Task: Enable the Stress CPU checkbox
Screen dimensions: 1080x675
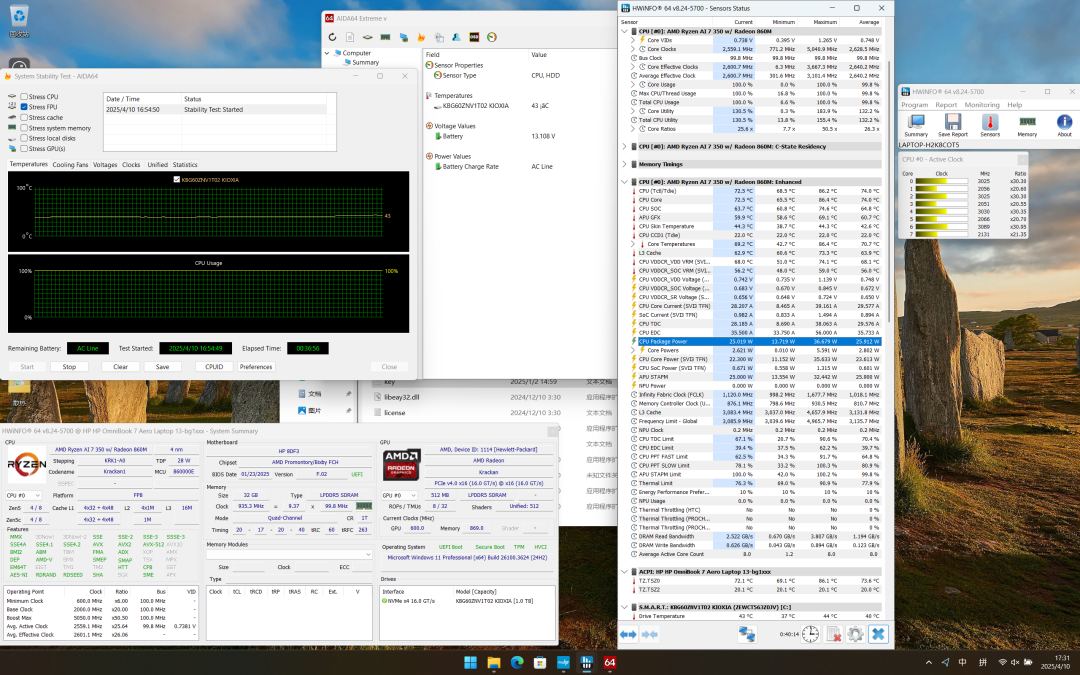Action: coord(24,97)
